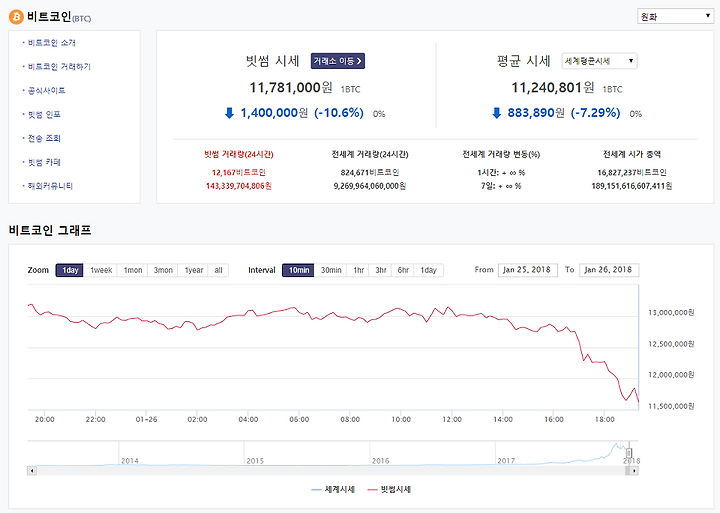Viewport: 720px width, 513px height.
Task: Click the 16,827,237비트코인 value
Action: tap(632, 173)
